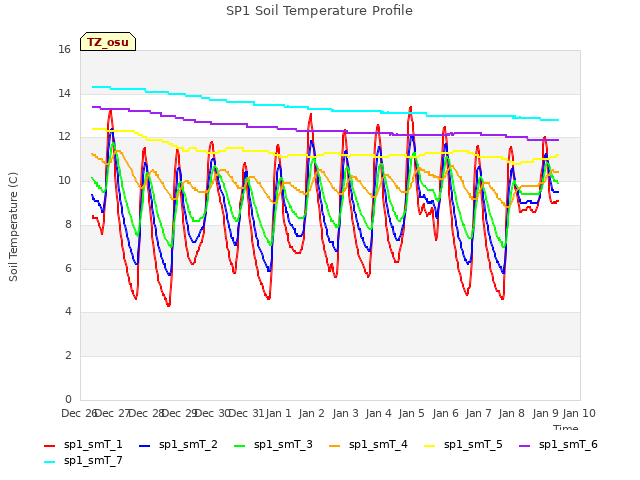Click the TZ_osu annotation label
This screenshot has width=640, height=480.
tap(108, 42)
